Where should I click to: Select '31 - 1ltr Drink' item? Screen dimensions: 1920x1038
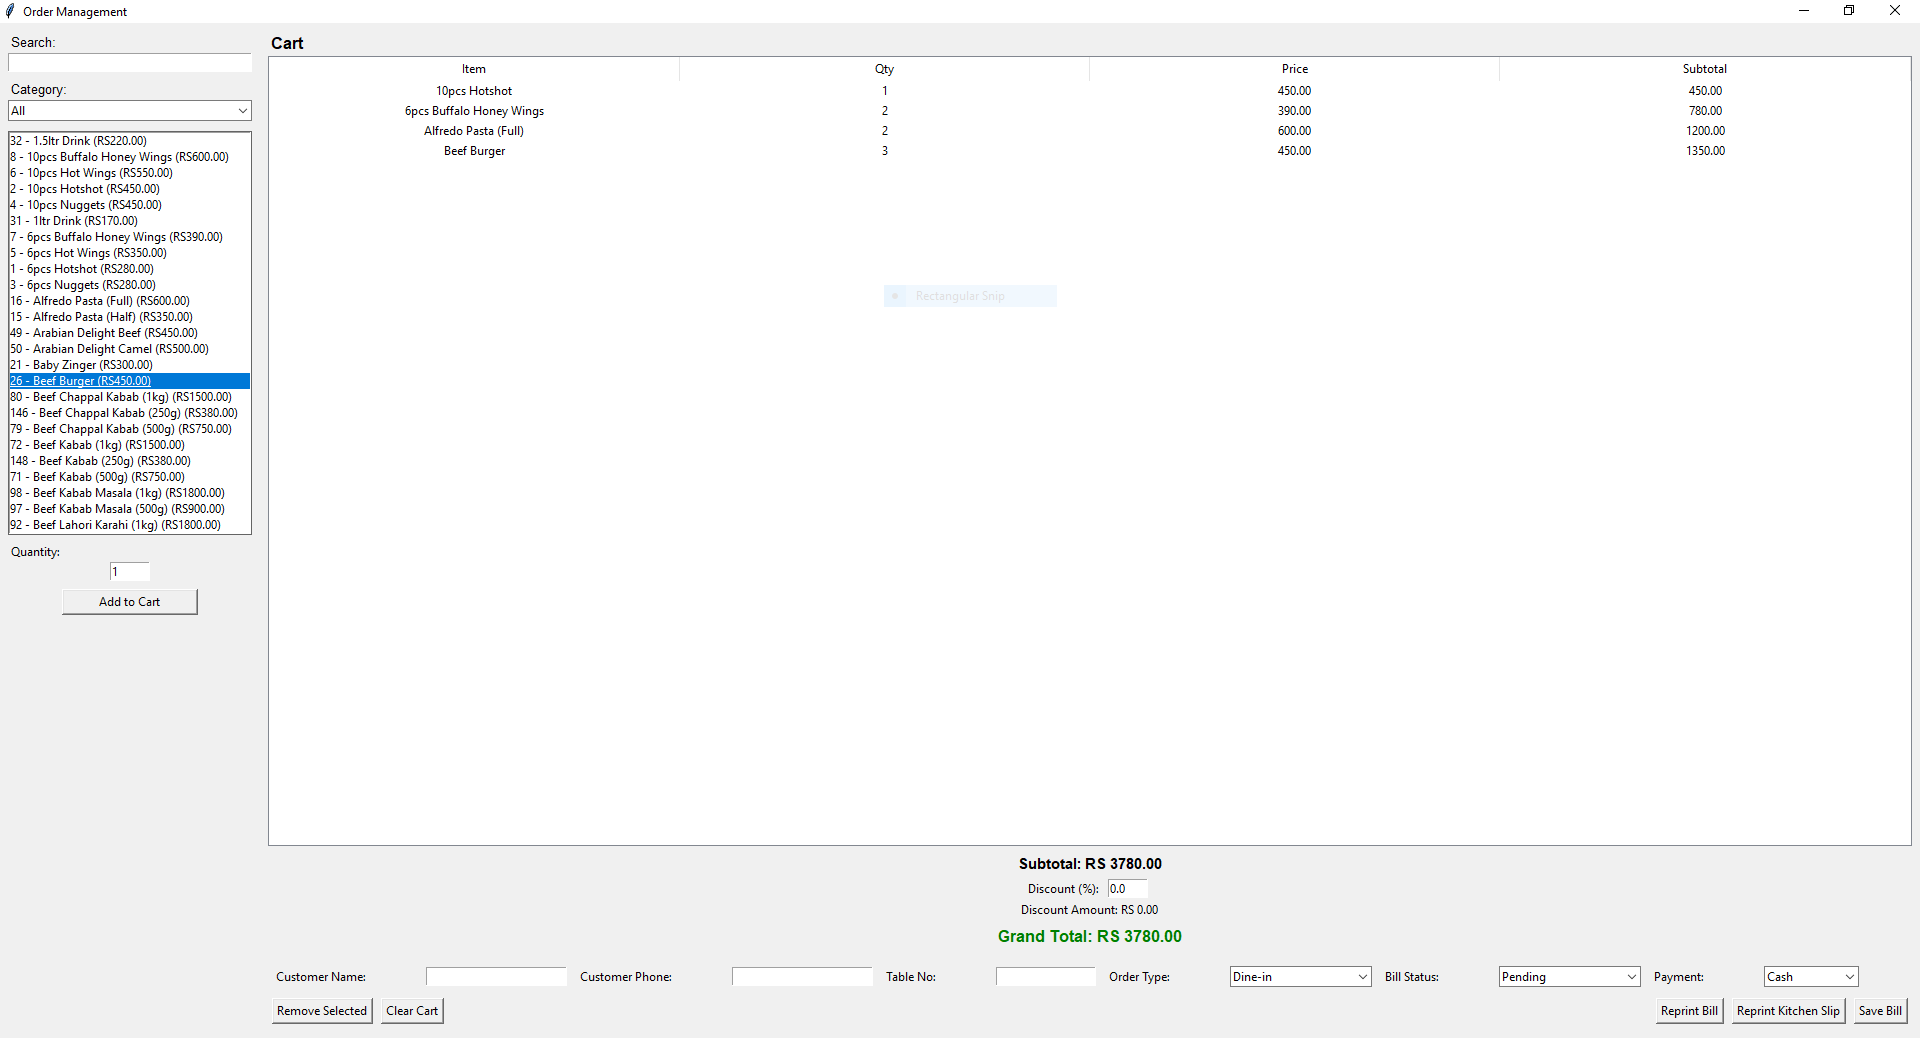130,221
